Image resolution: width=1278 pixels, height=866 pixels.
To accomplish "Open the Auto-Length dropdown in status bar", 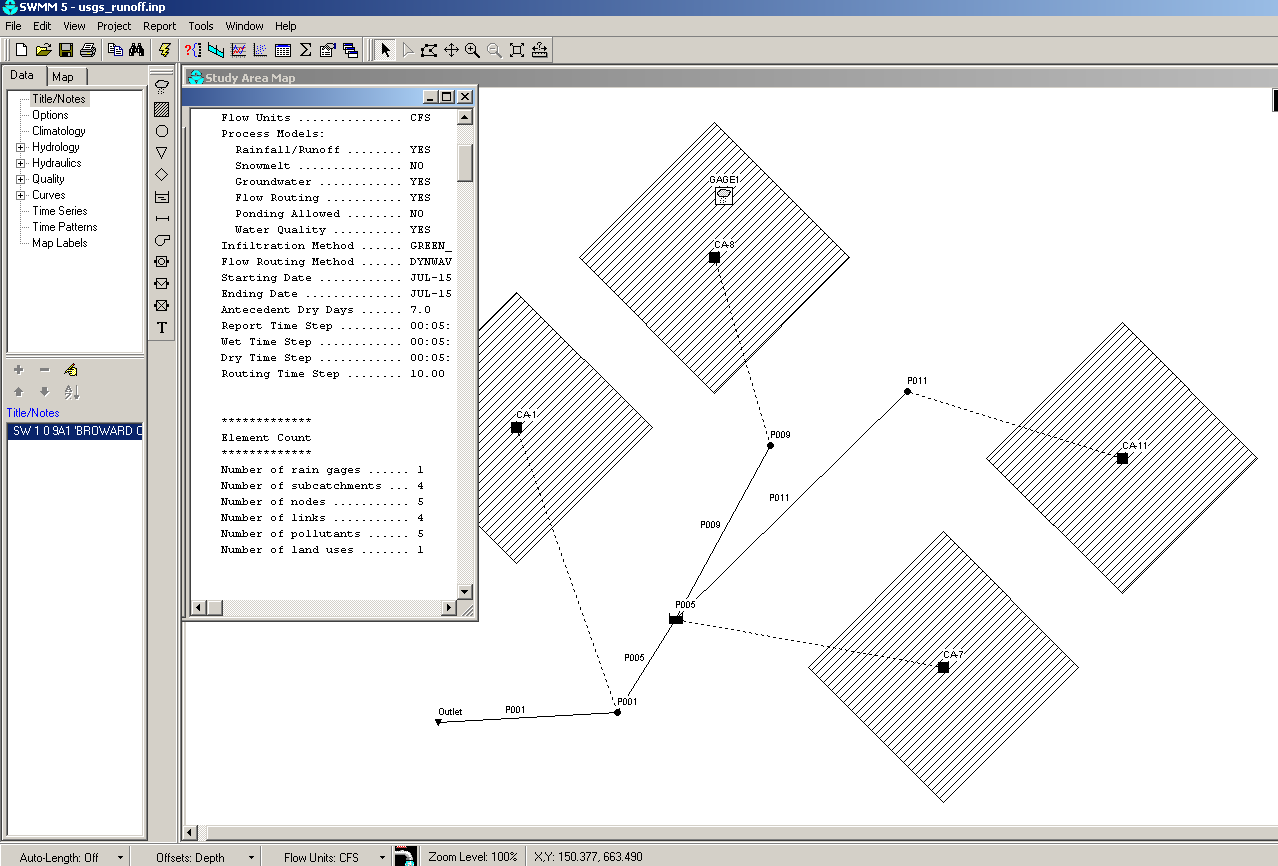I will 120,858.
